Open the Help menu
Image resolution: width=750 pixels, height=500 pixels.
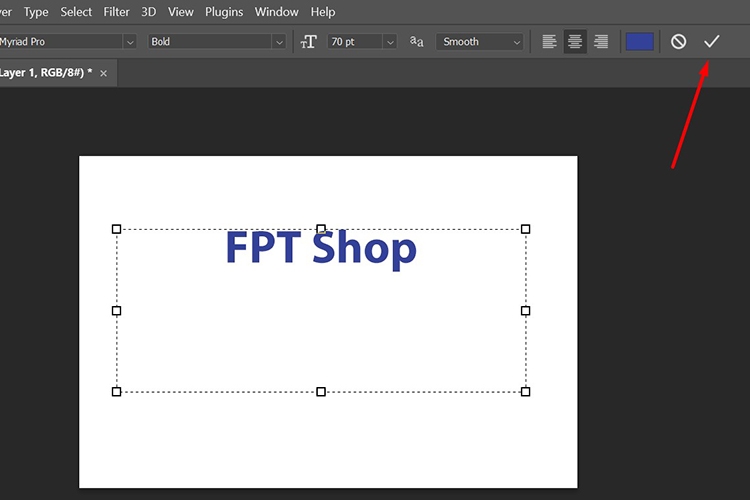(x=323, y=12)
